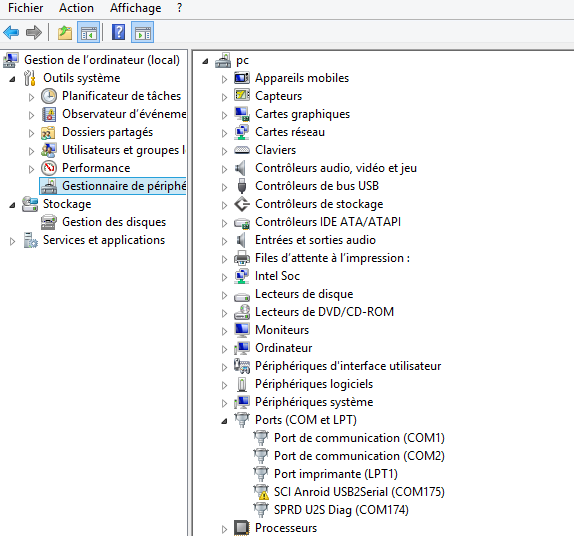Collapse the Stockage node arrow
Viewport: 575px width, 538px height.
pos(12,205)
